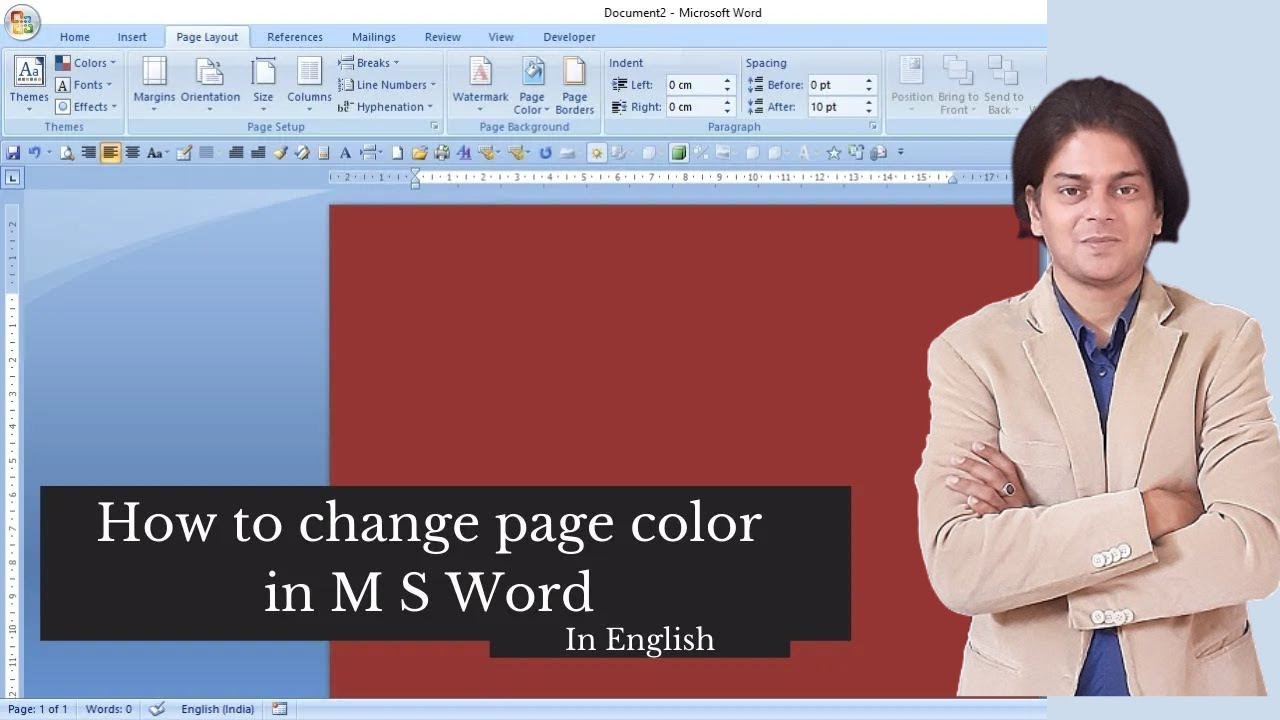Screen dimensions: 1280x720
Task: Open theme Effects dropdown
Action: click(x=86, y=107)
